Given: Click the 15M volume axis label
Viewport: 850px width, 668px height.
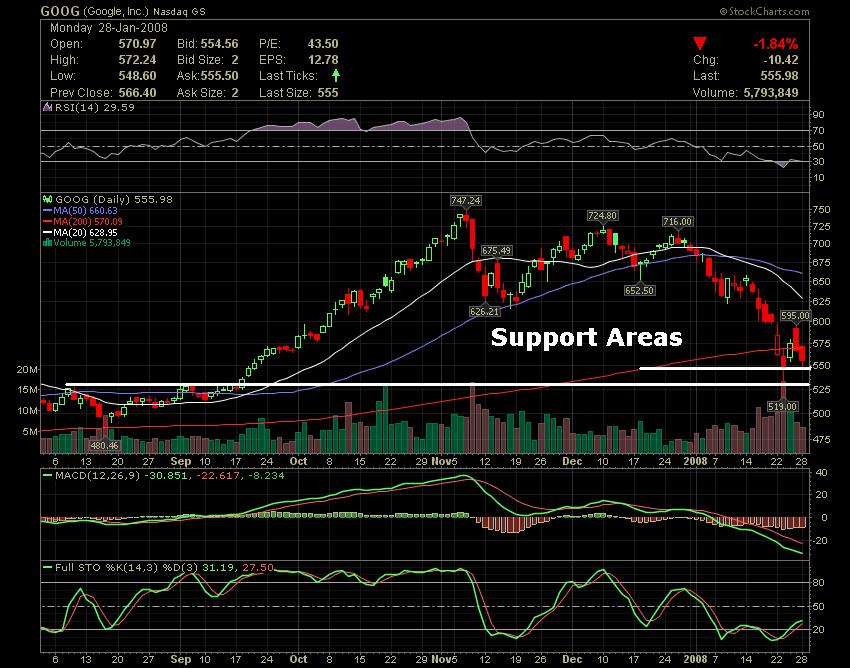Looking at the screenshot, I should (27, 389).
